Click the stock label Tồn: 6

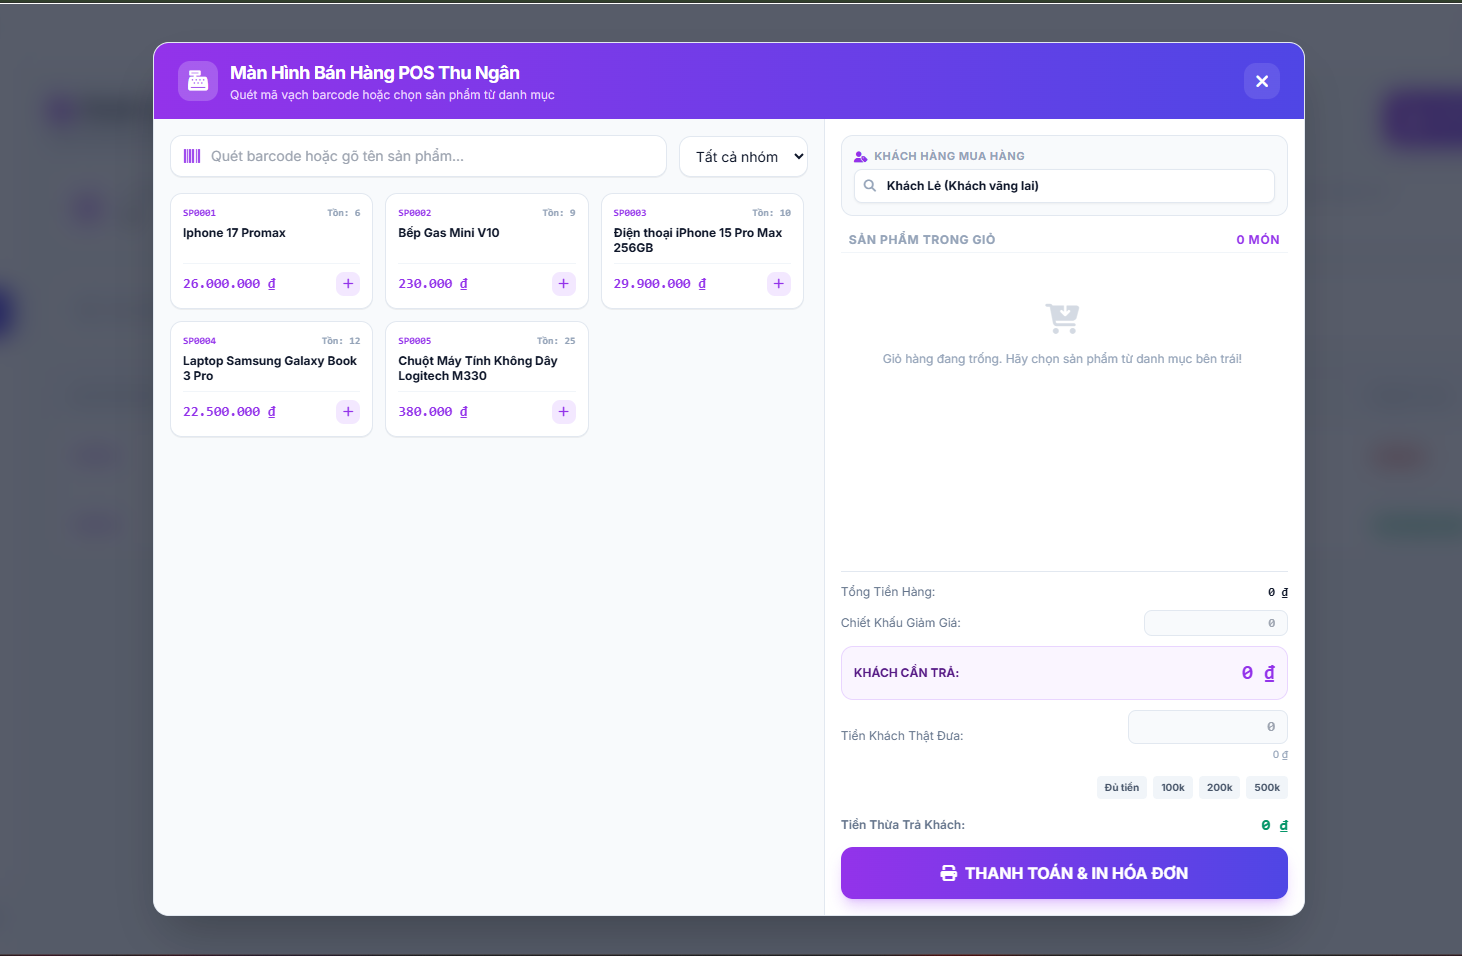(344, 213)
